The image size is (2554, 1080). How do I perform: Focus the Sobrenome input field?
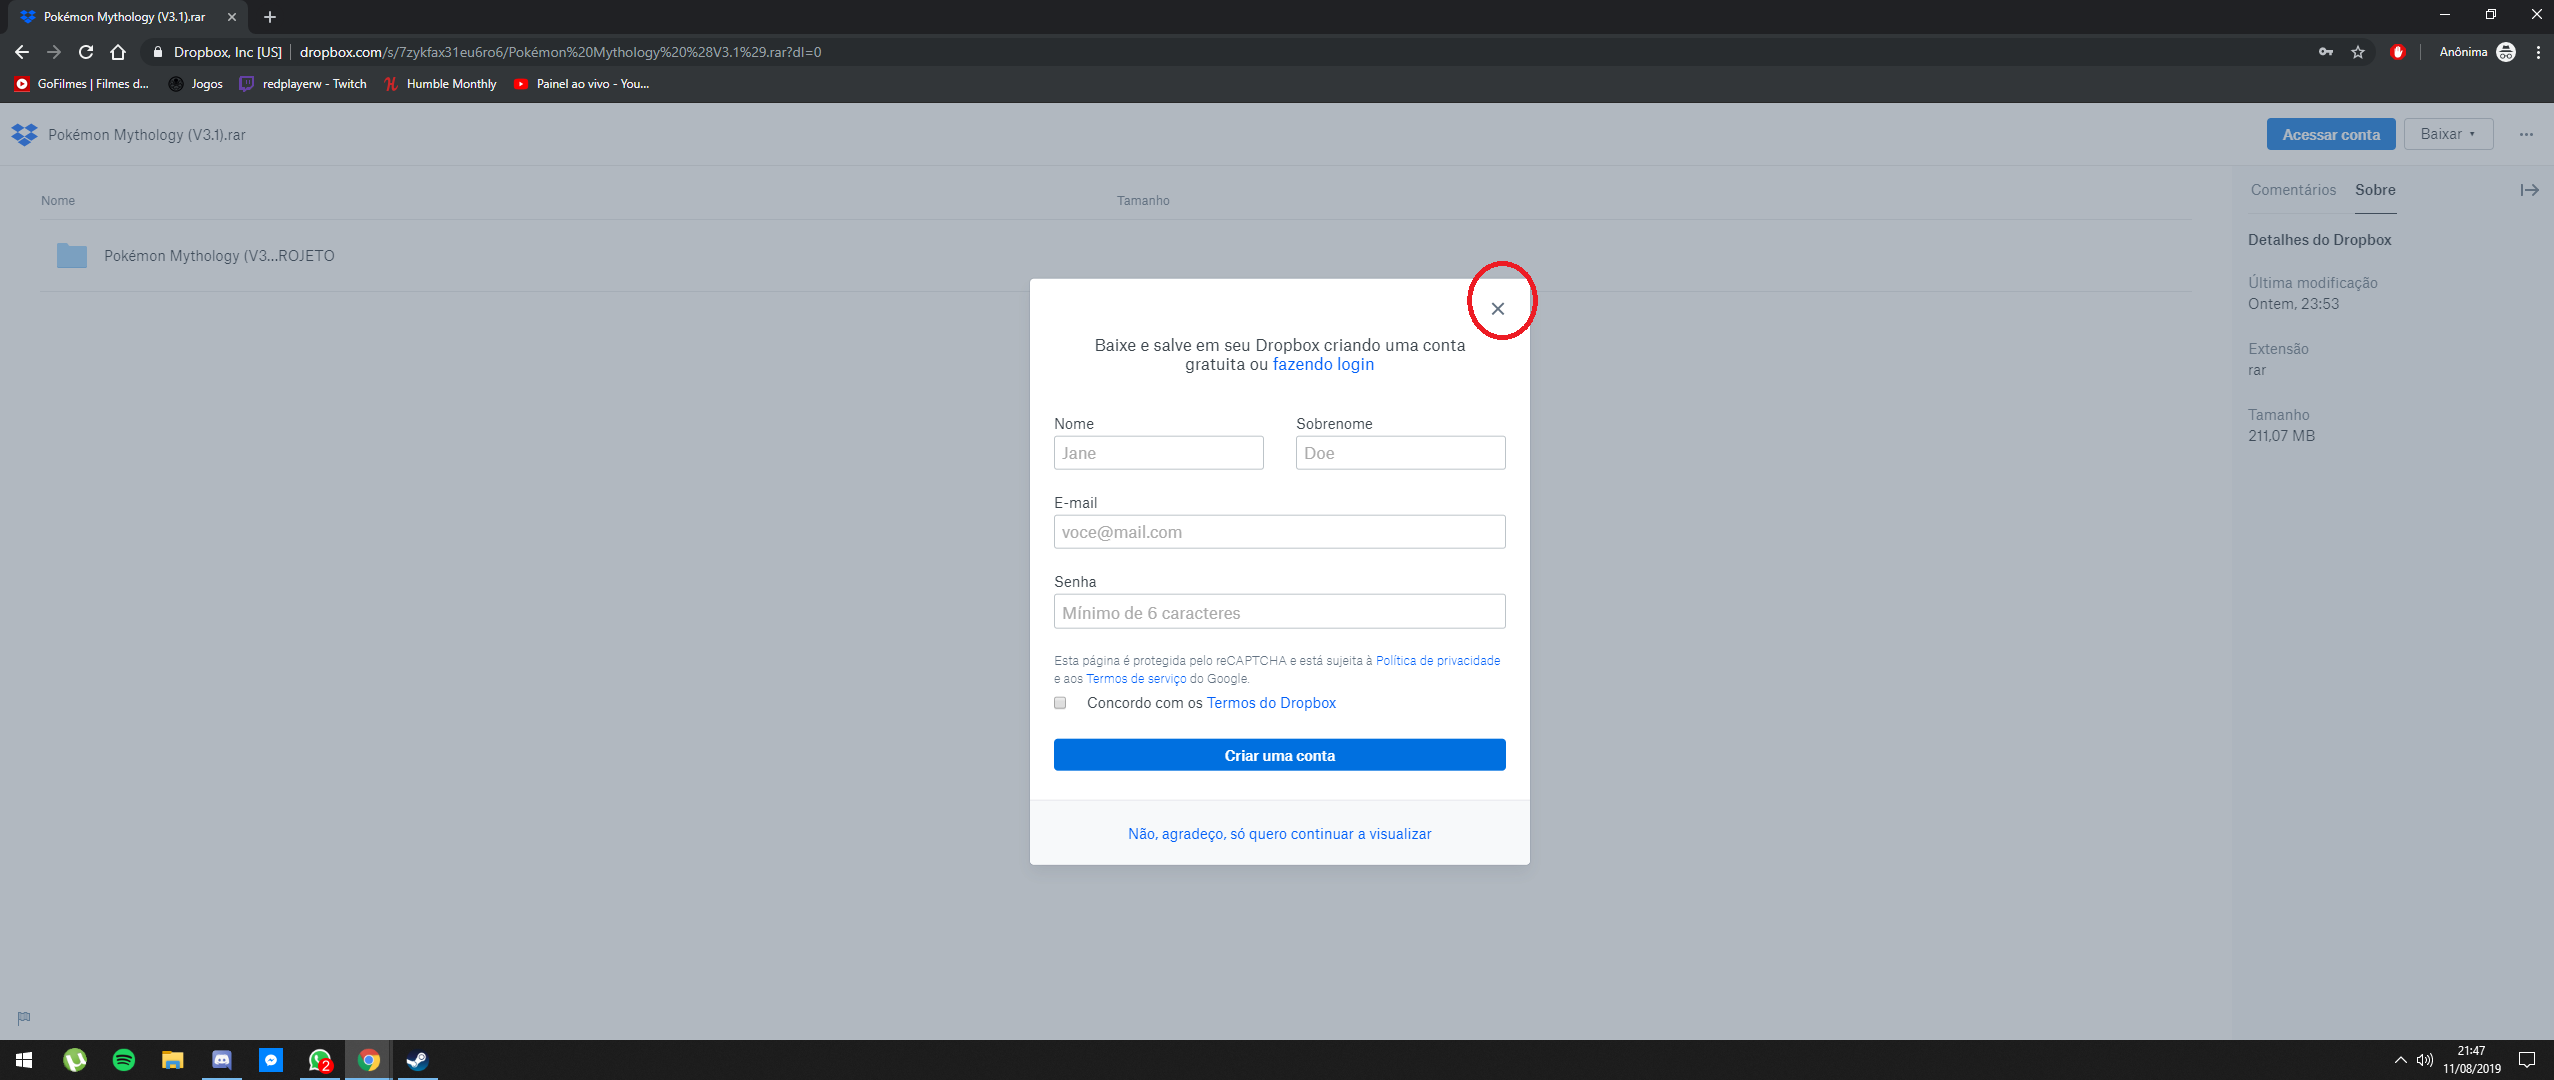1400,453
